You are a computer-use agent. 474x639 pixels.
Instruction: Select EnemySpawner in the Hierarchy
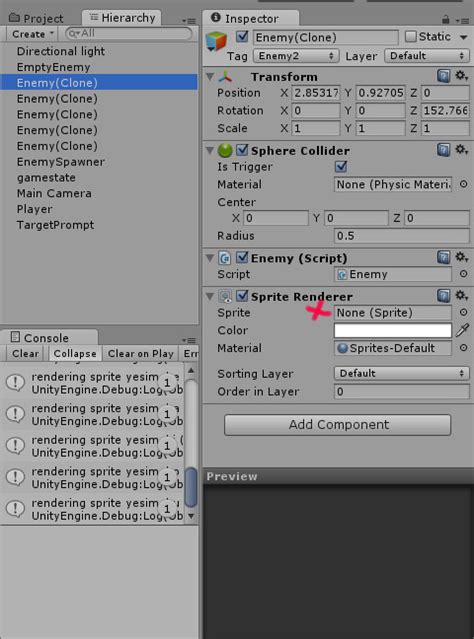coord(61,162)
